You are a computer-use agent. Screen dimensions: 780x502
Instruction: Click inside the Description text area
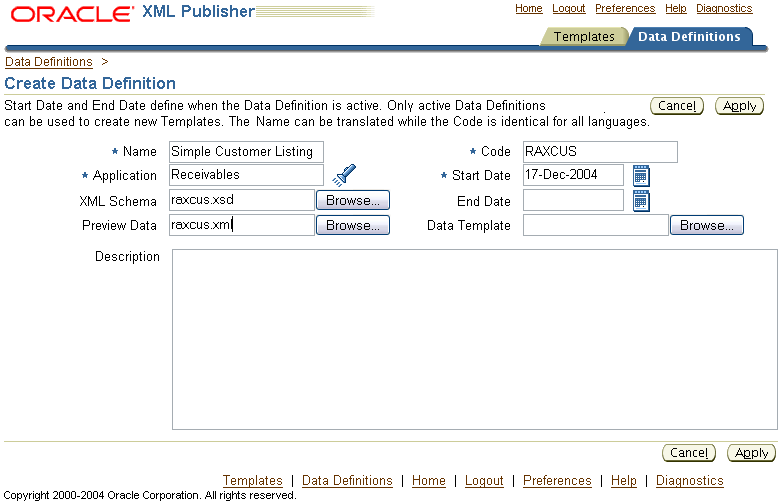point(475,339)
